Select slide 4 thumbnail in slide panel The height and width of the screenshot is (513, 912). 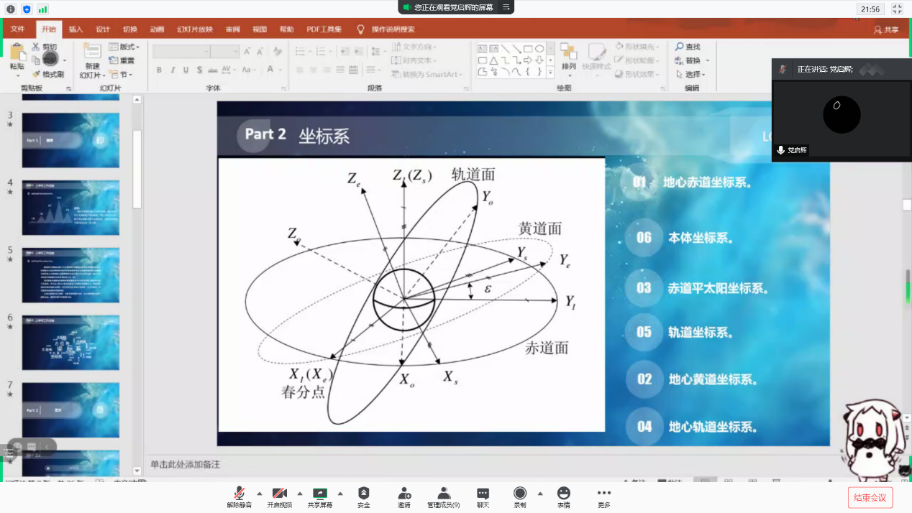pyautogui.click(x=70, y=207)
